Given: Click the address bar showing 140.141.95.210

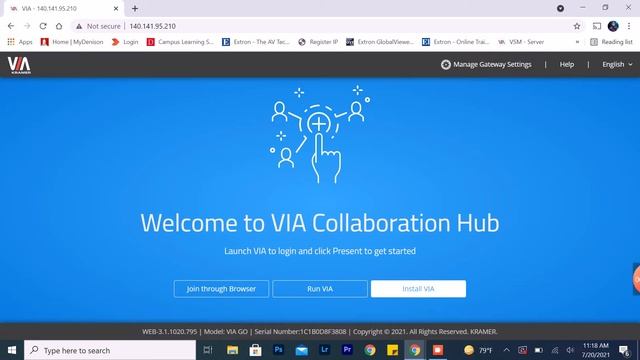Looking at the screenshot, I should (x=153, y=26).
